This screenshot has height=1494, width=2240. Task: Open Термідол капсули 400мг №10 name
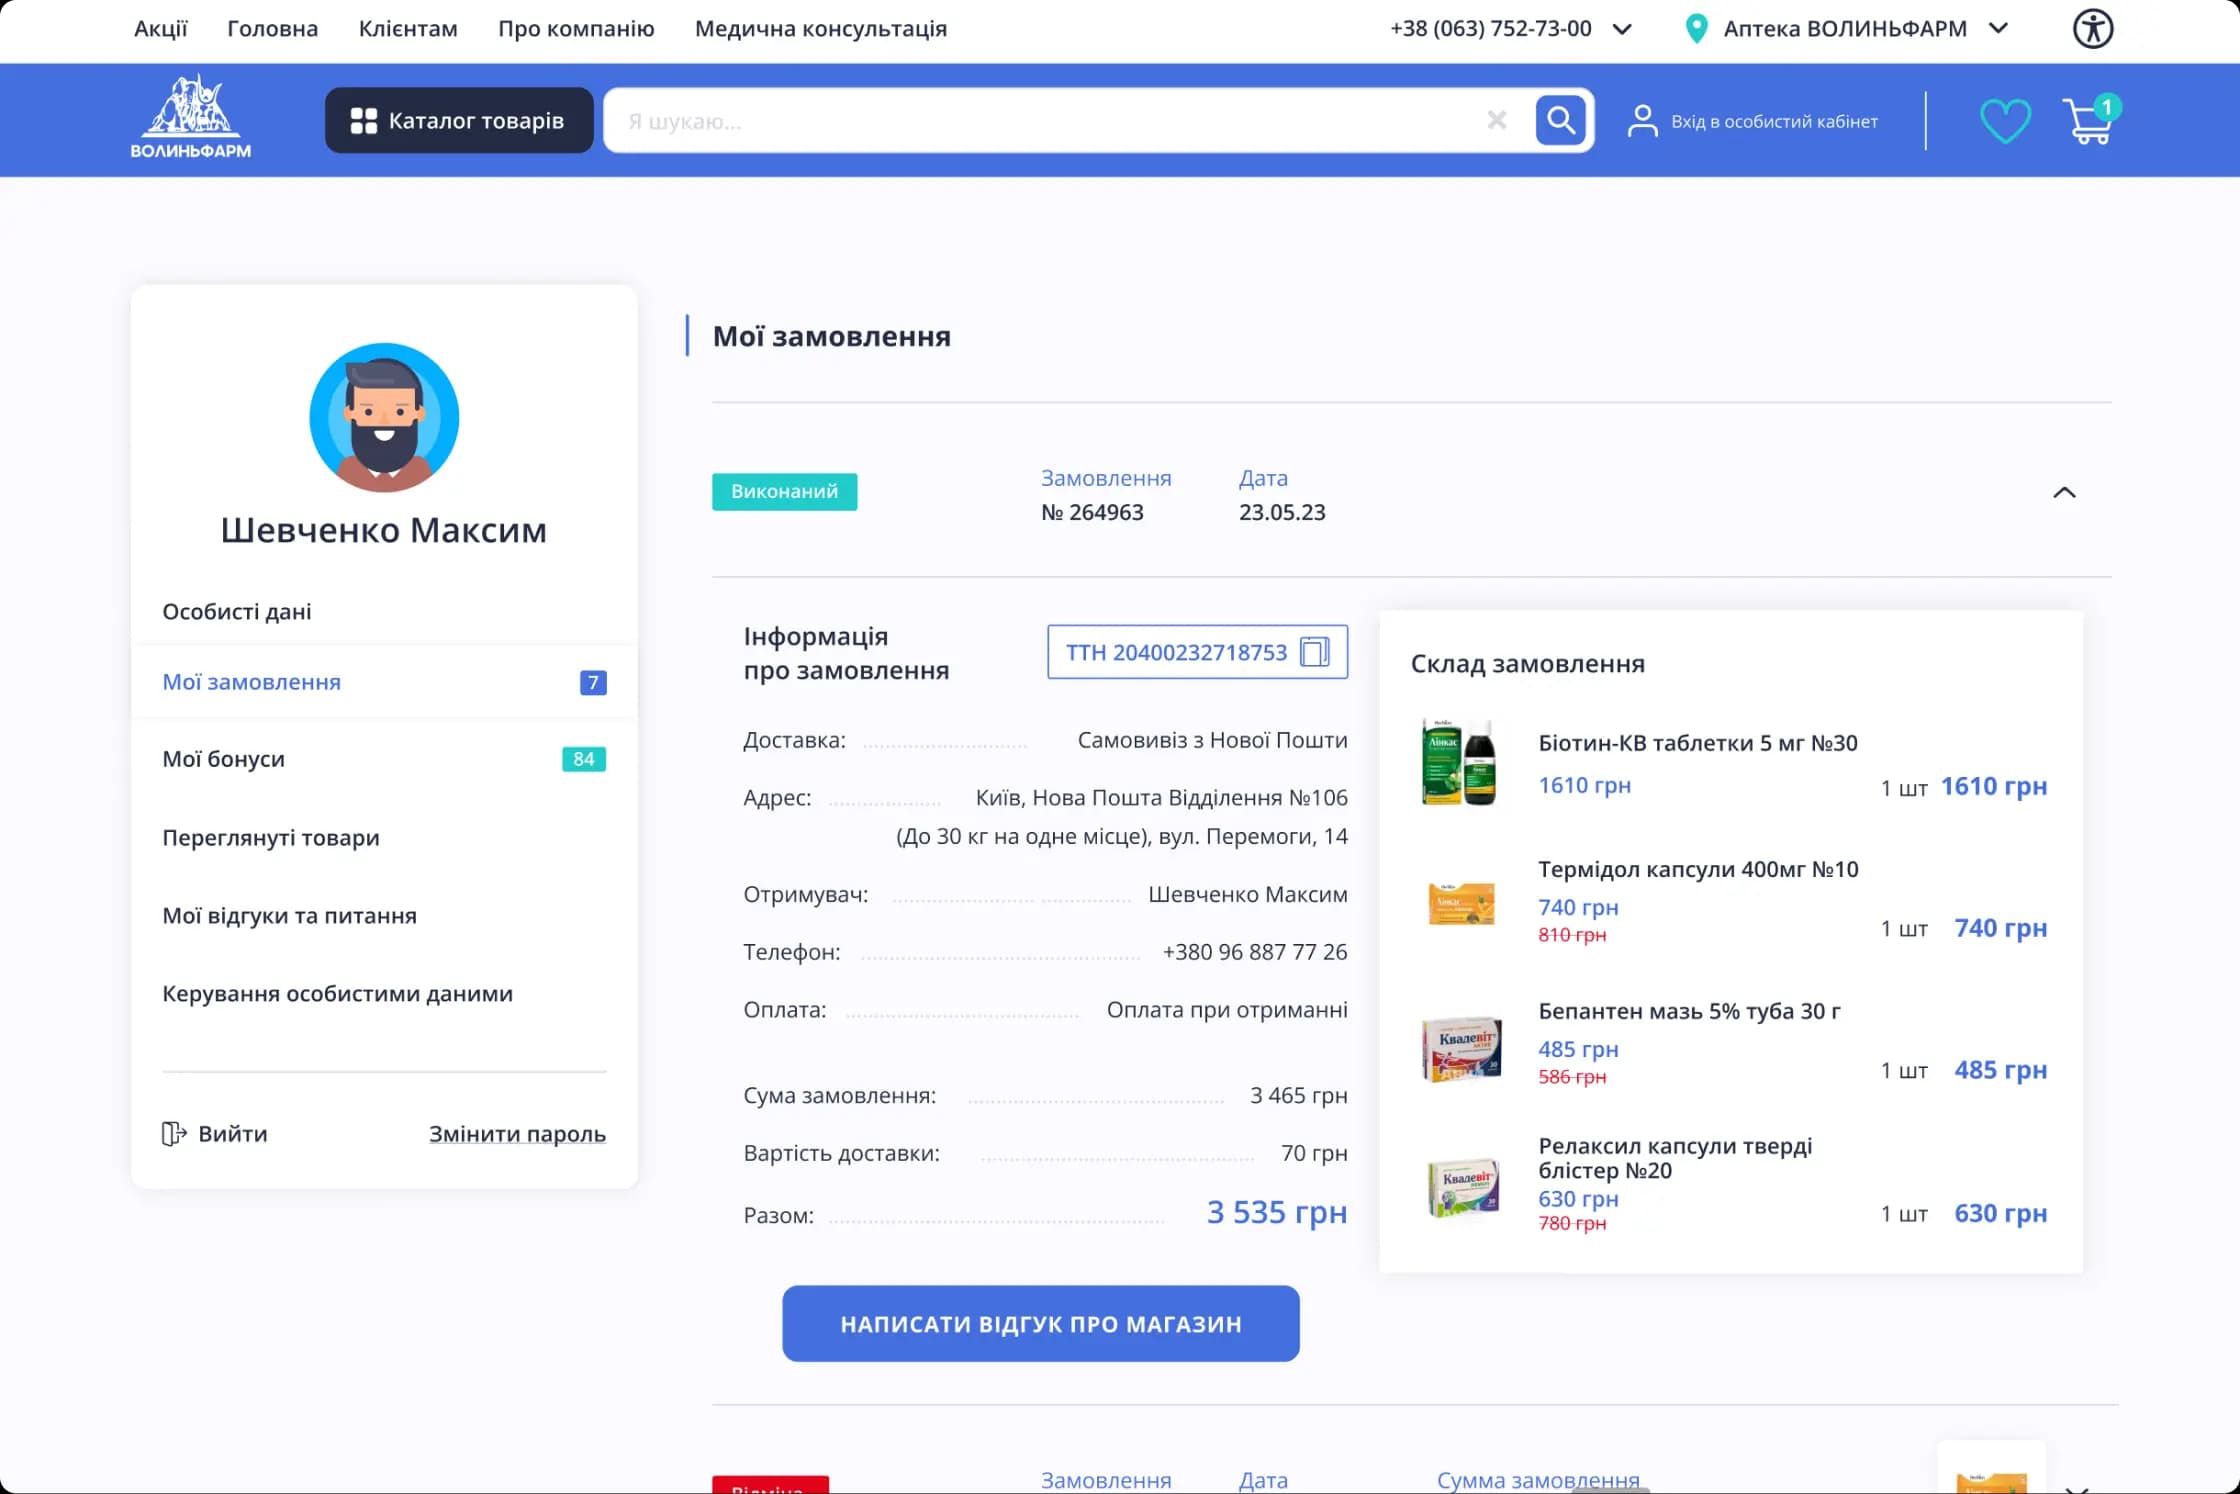[x=1698, y=869]
